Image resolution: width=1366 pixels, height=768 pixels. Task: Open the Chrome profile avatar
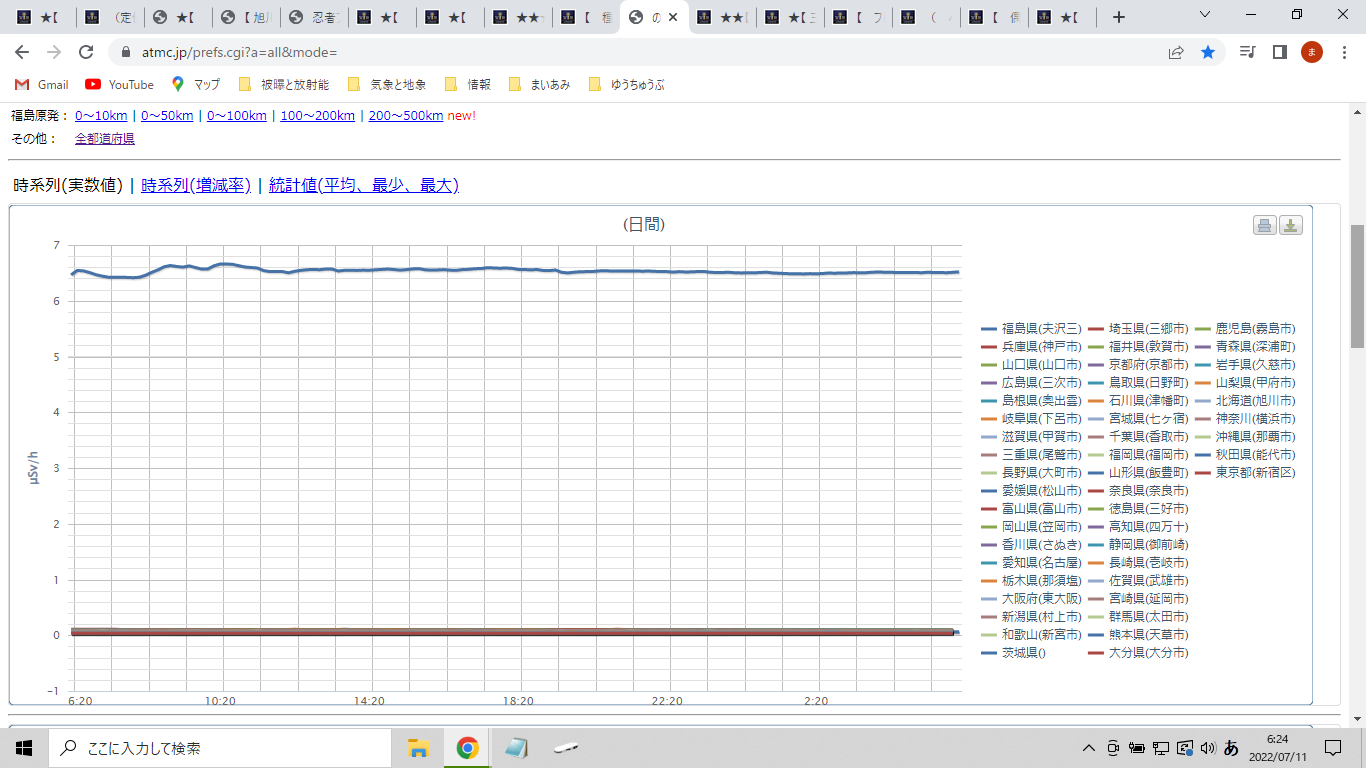click(1312, 52)
